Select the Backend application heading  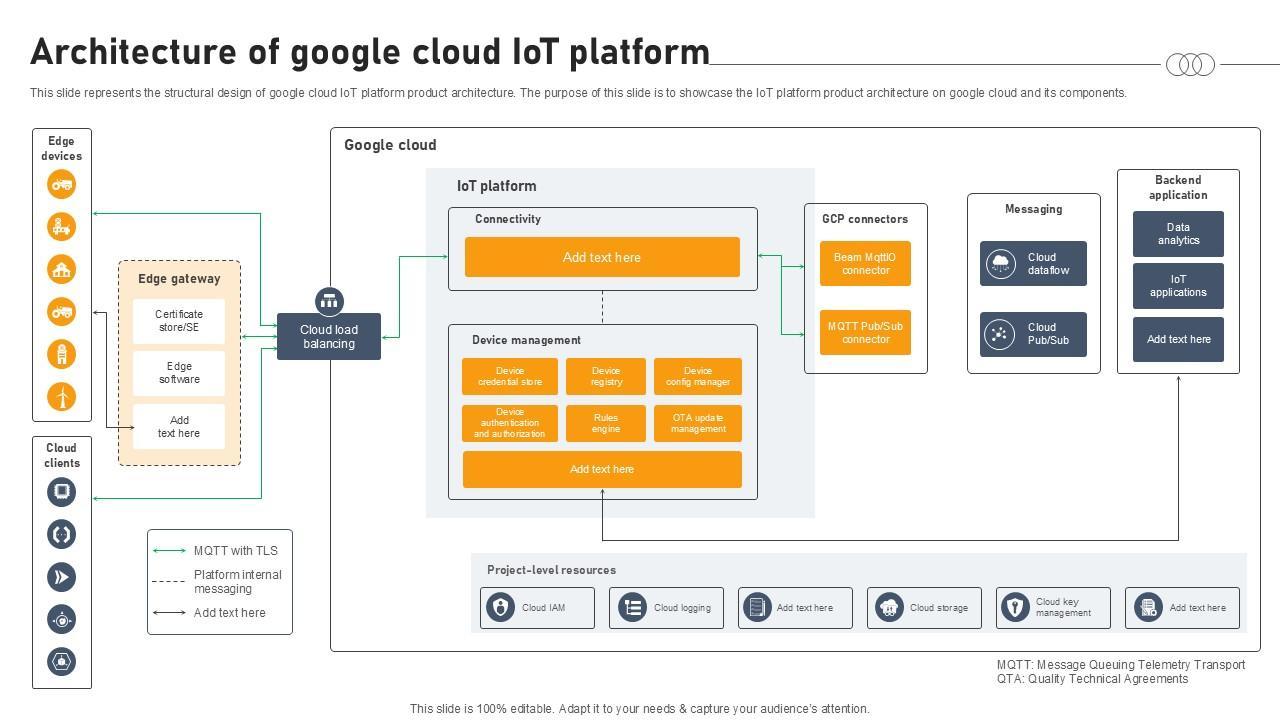pyautogui.click(x=1178, y=187)
